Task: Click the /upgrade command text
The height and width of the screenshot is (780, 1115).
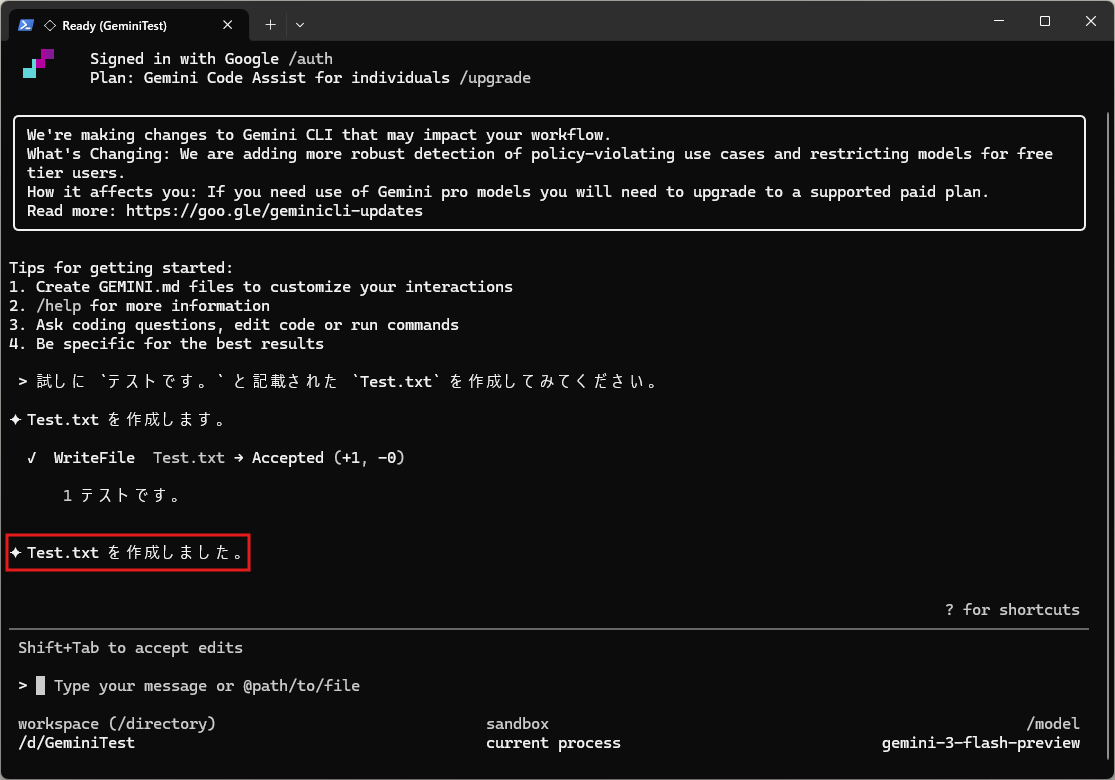Action: [495, 78]
